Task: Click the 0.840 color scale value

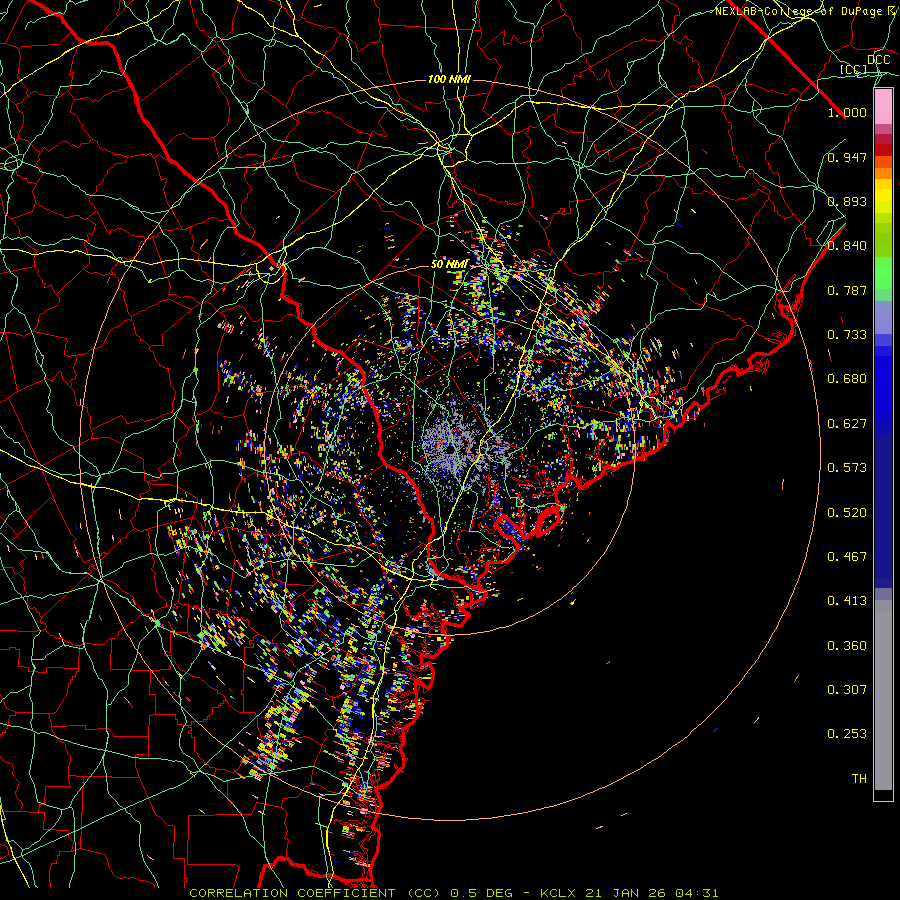Action: [847, 246]
